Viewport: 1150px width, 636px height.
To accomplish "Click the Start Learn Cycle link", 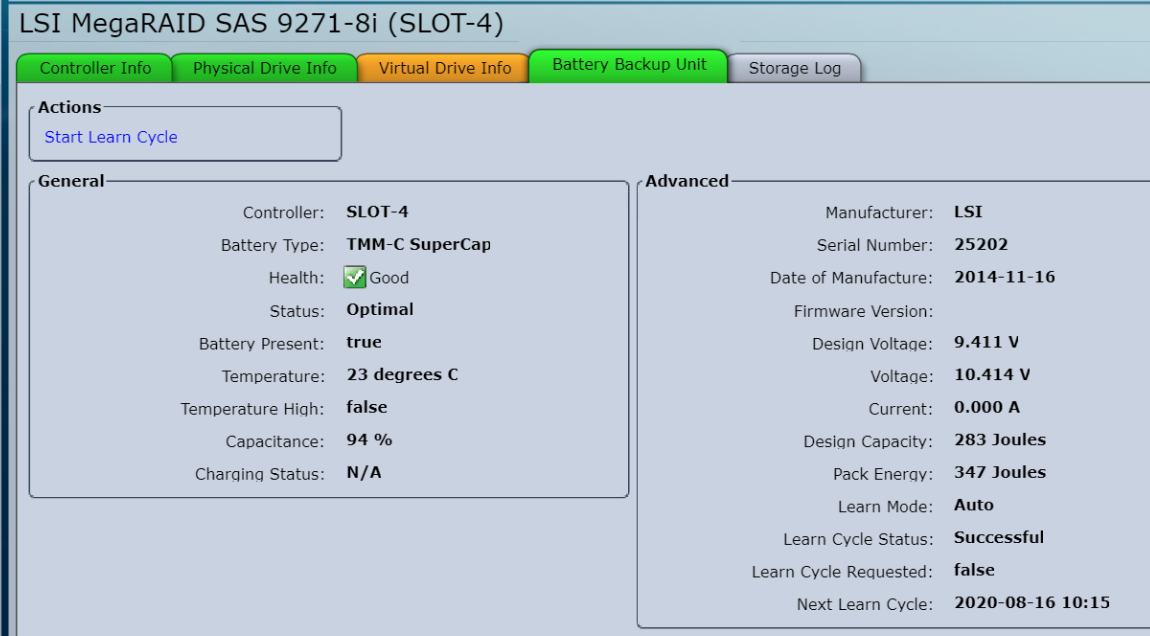I will pyautogui.click(x=111, y=137).
